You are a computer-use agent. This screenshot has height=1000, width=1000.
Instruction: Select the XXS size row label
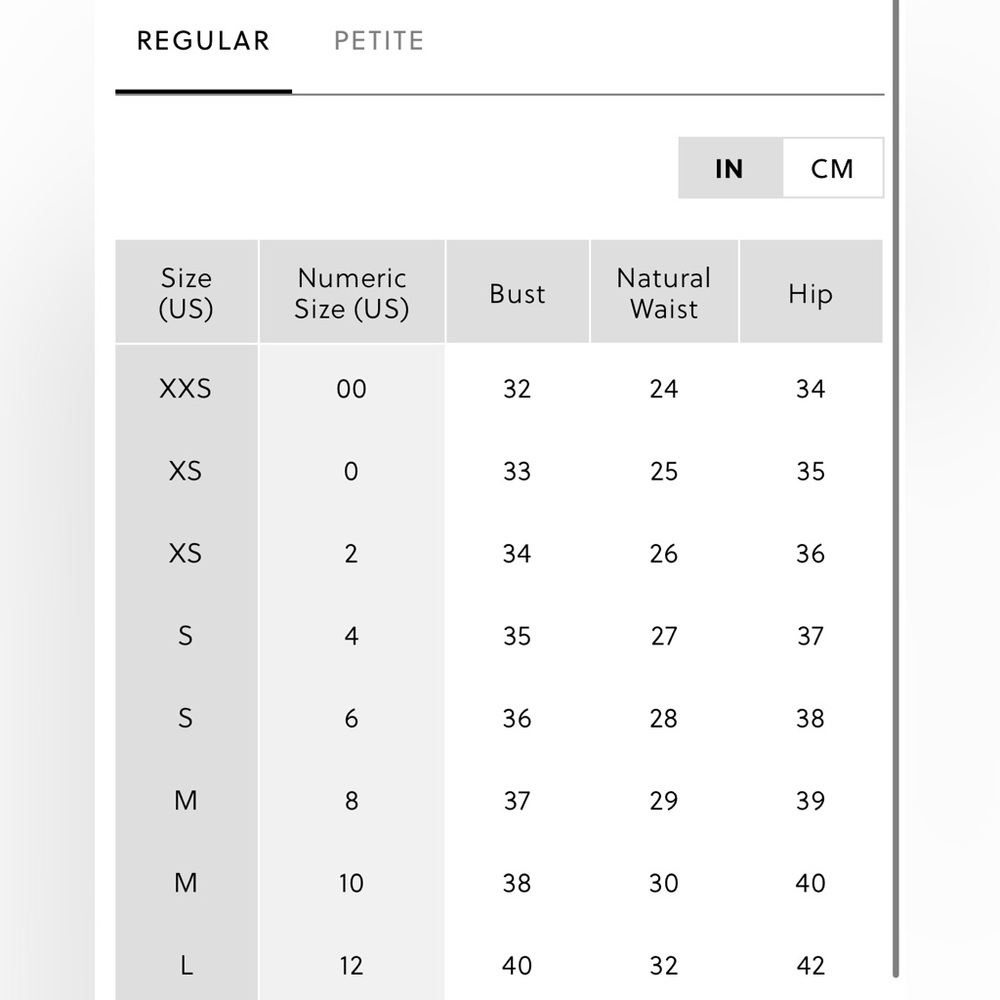pos(186,389)
